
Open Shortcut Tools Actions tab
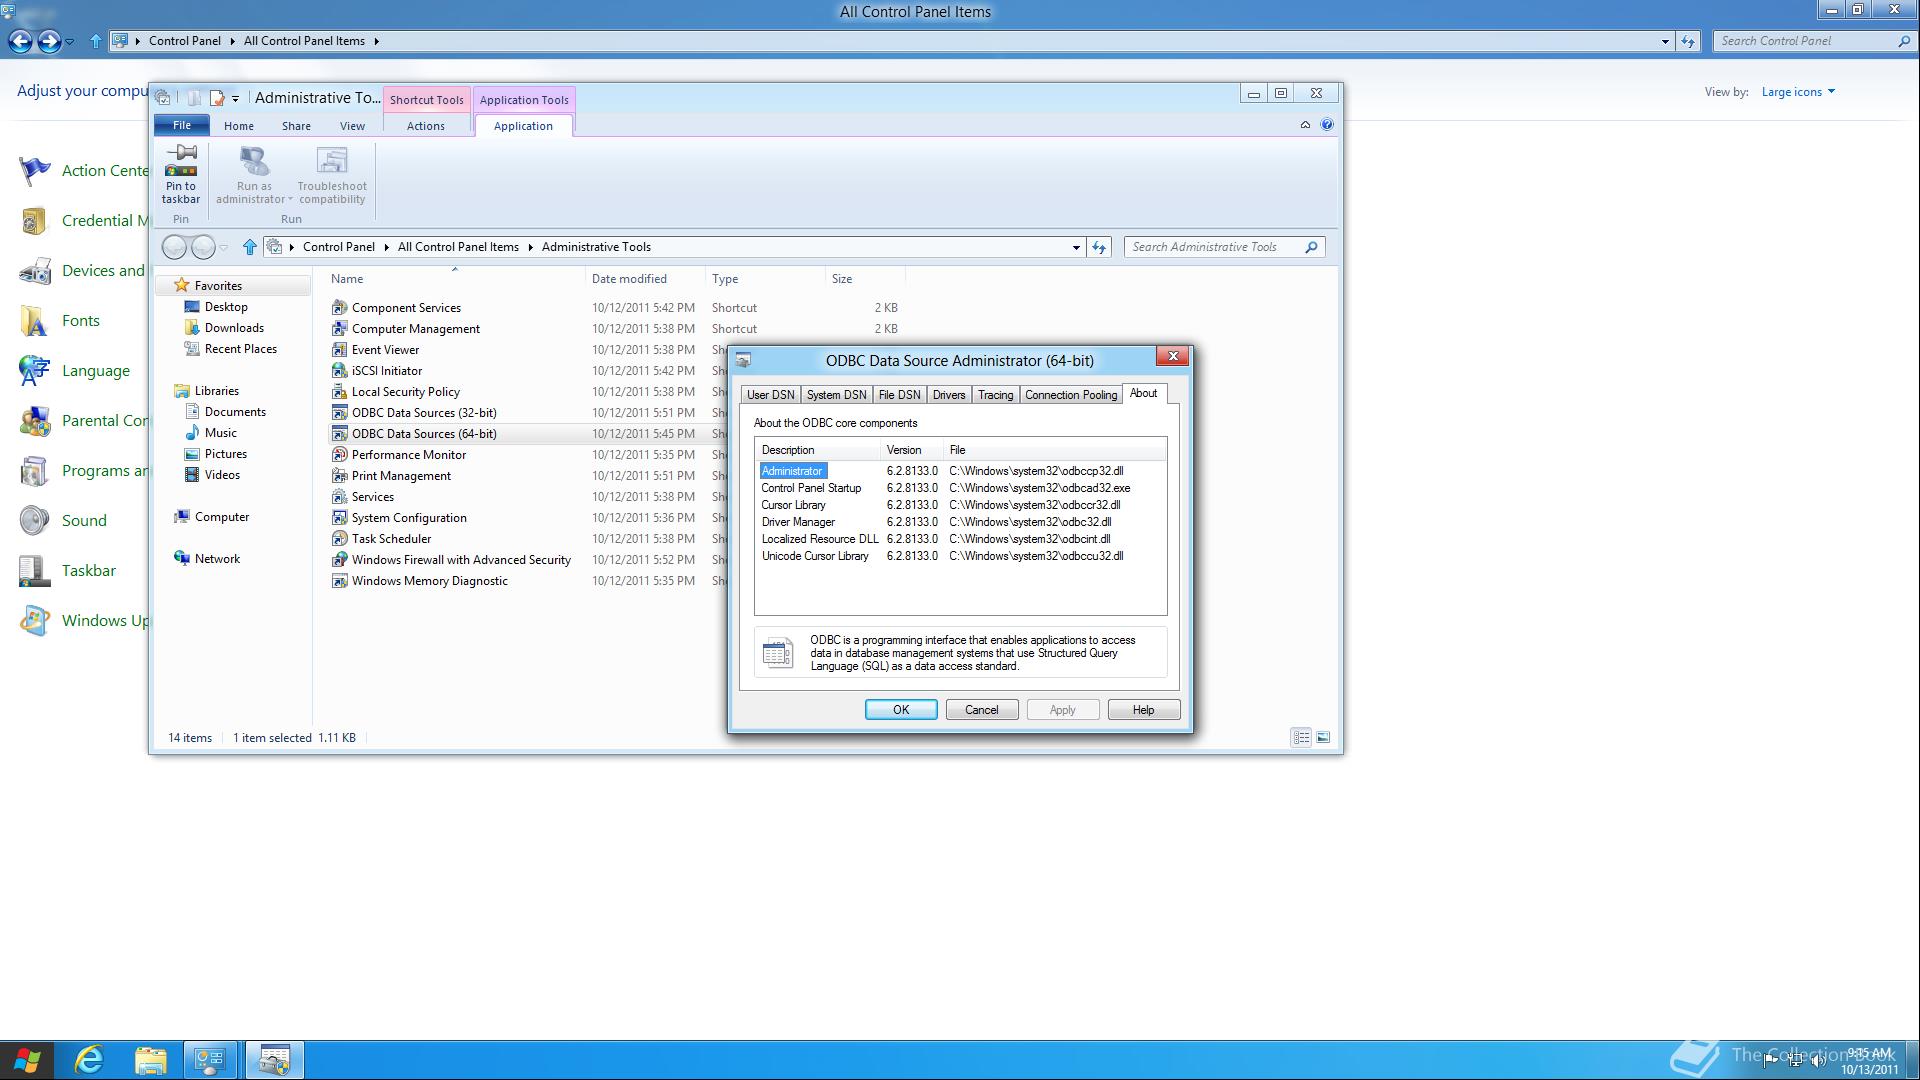(426, 126)
